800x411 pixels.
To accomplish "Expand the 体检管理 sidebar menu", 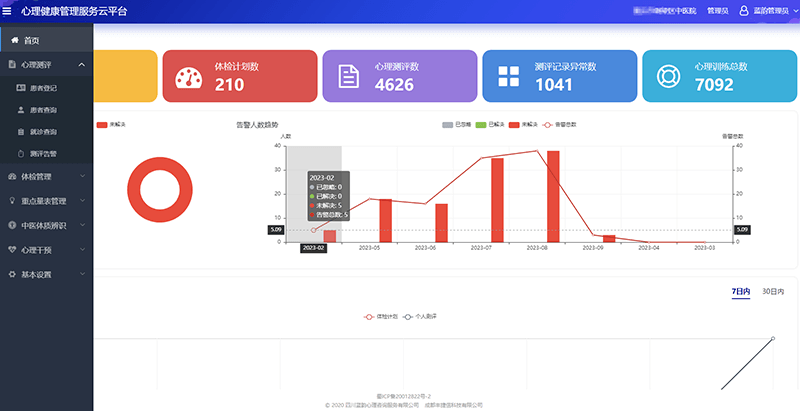I will pos(46,177).
